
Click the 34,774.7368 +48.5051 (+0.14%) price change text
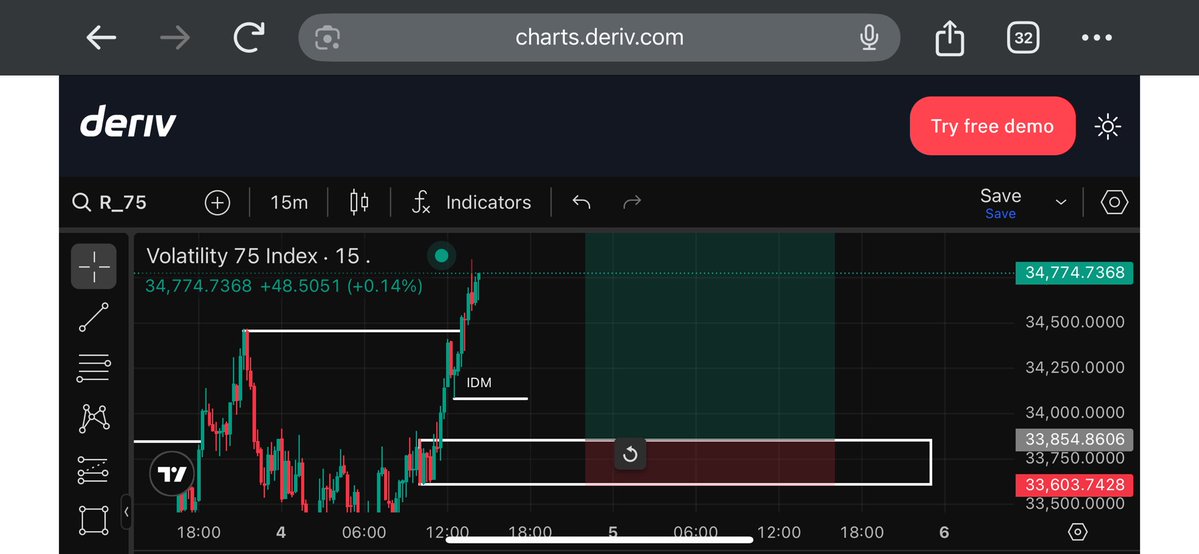(x=284, y=286)
